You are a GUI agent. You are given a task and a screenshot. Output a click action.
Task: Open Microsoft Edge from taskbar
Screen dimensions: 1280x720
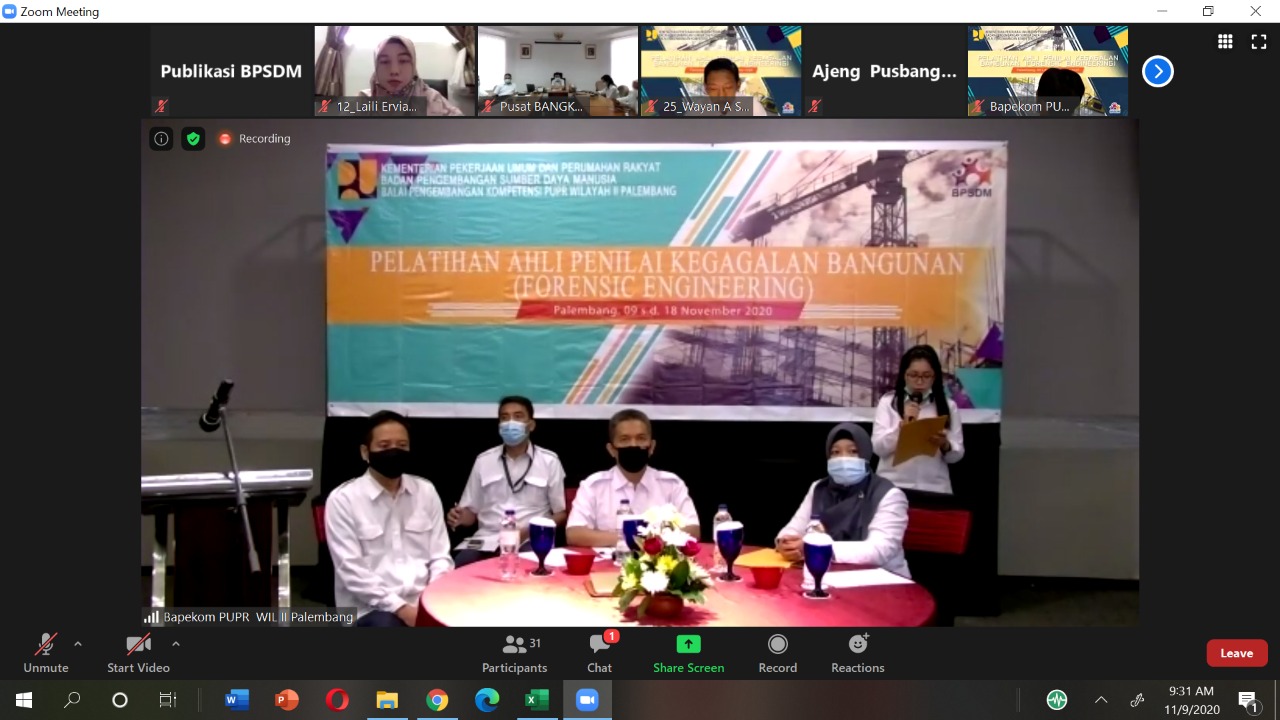tap(487, 700)
